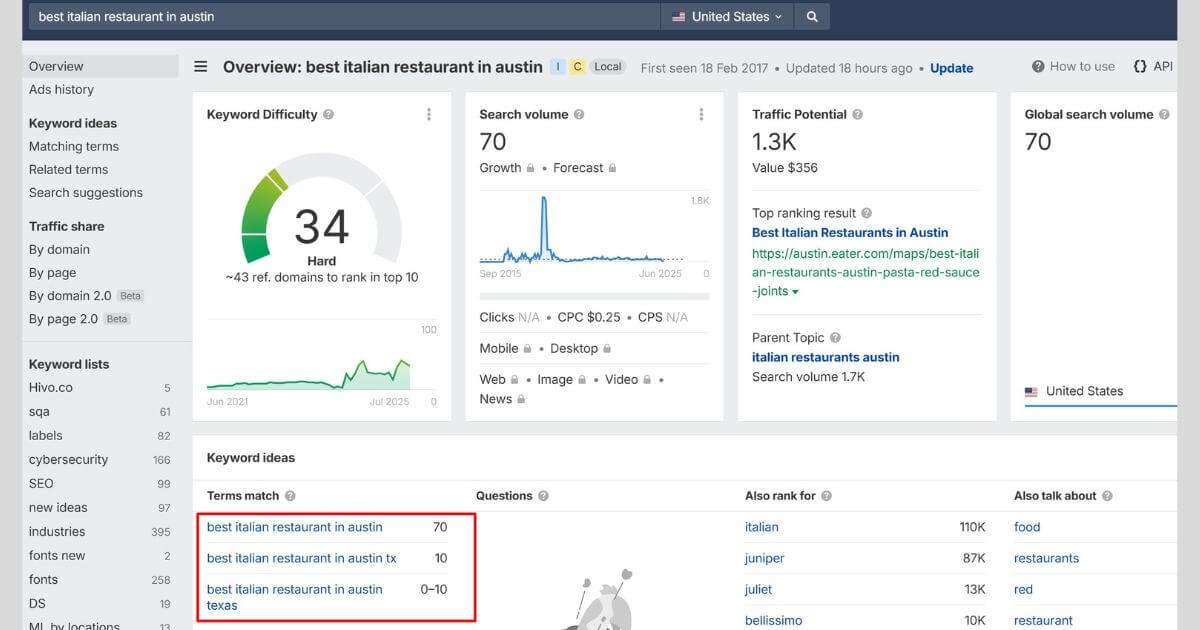Open the United States country dropdown

[726, 16]
